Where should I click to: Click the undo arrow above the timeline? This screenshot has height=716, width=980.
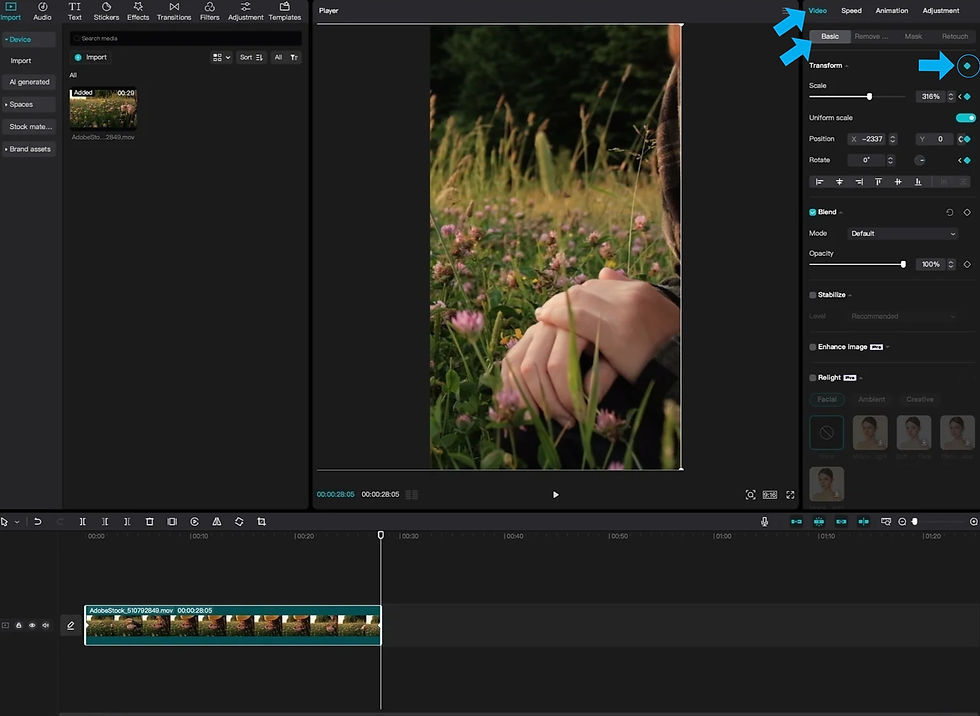tap(36, 521)
